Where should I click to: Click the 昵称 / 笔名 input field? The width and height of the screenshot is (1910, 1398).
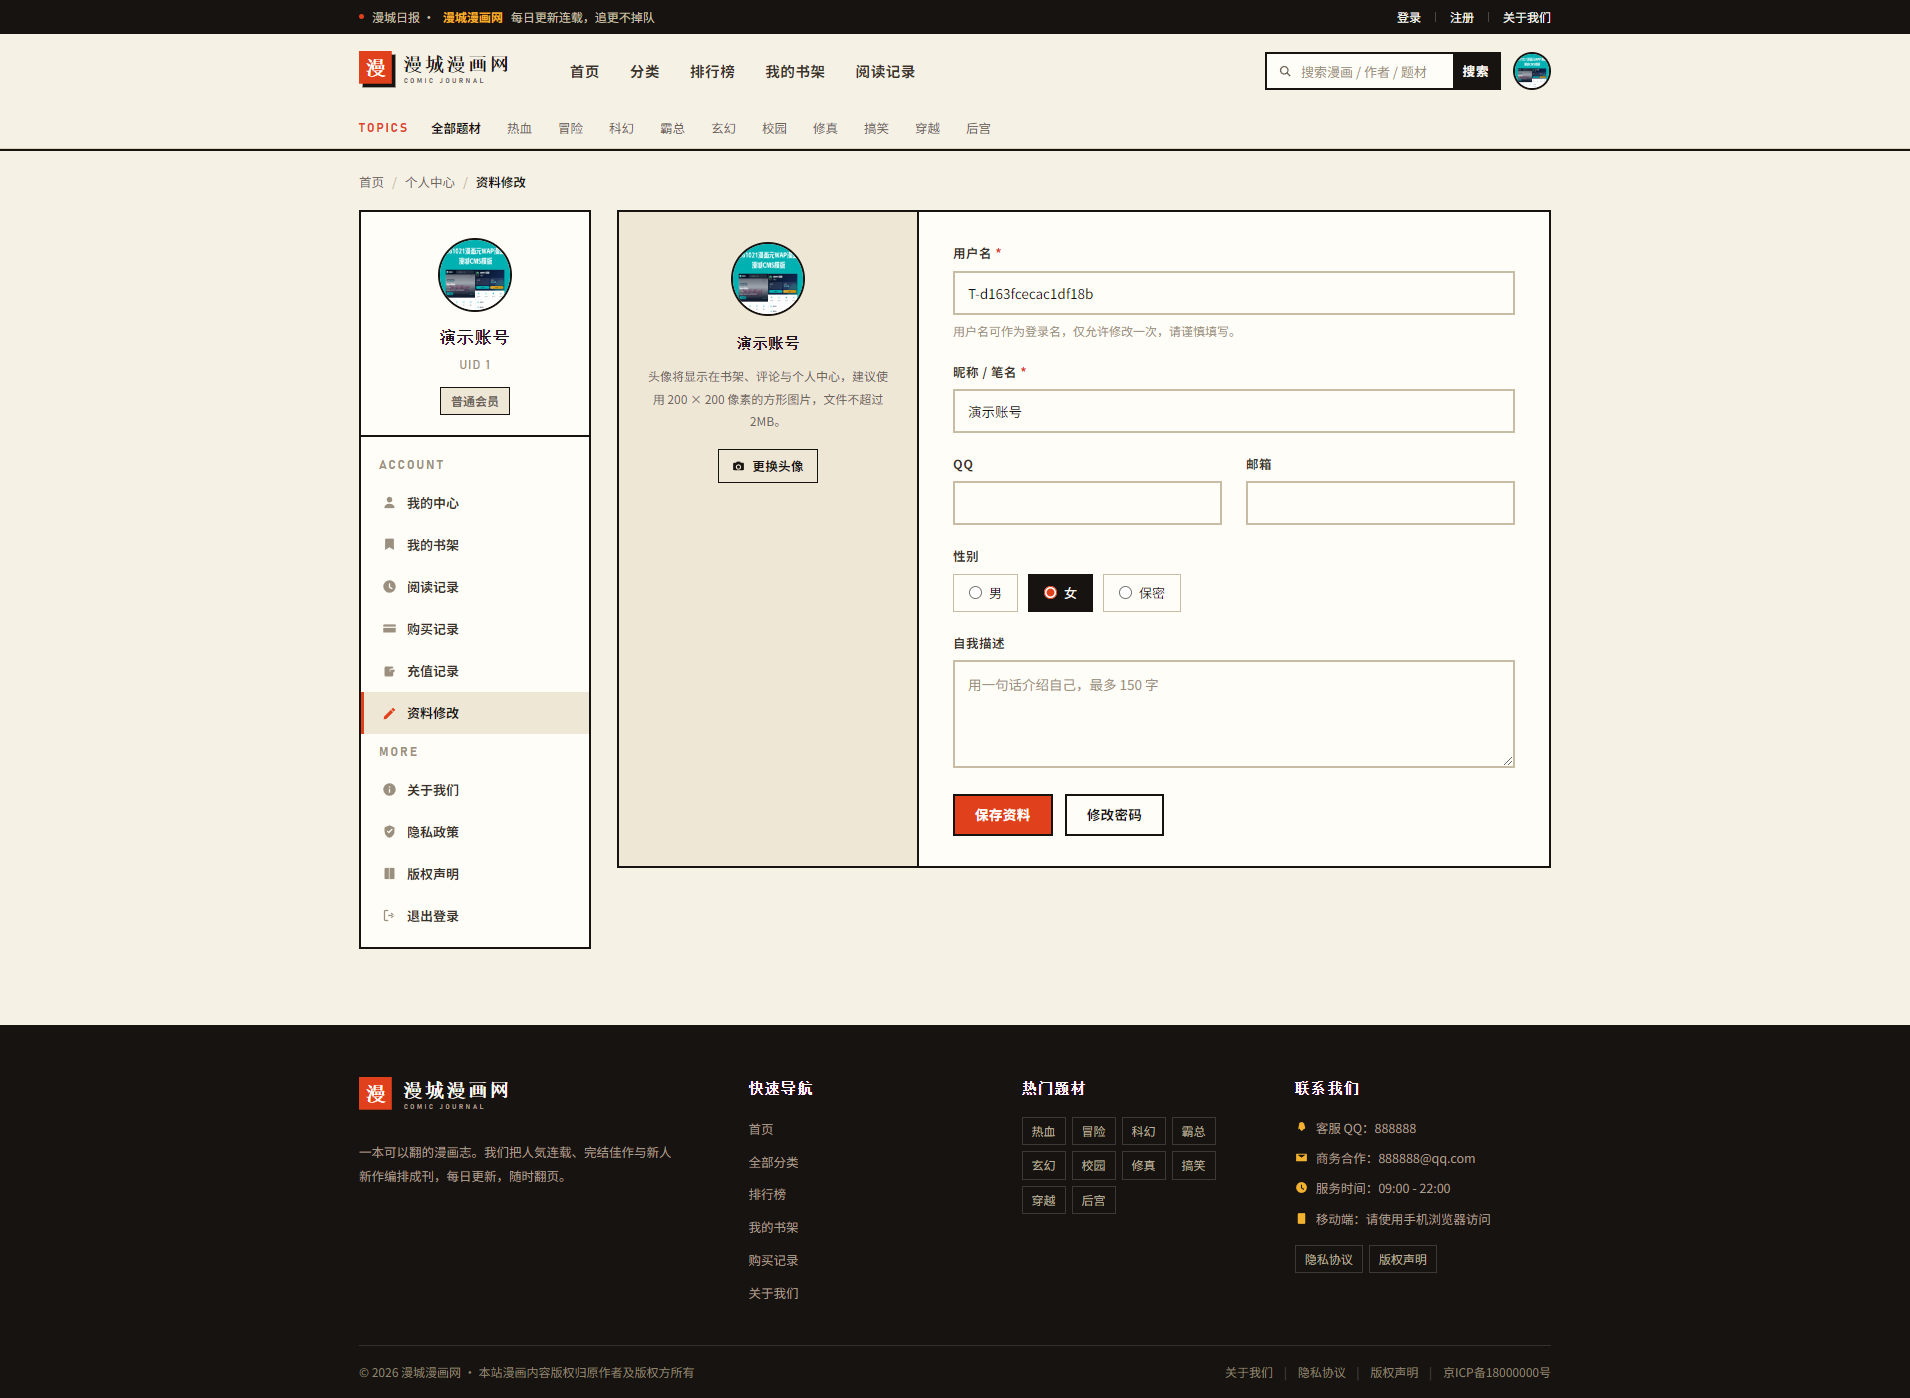point(1233,411)
